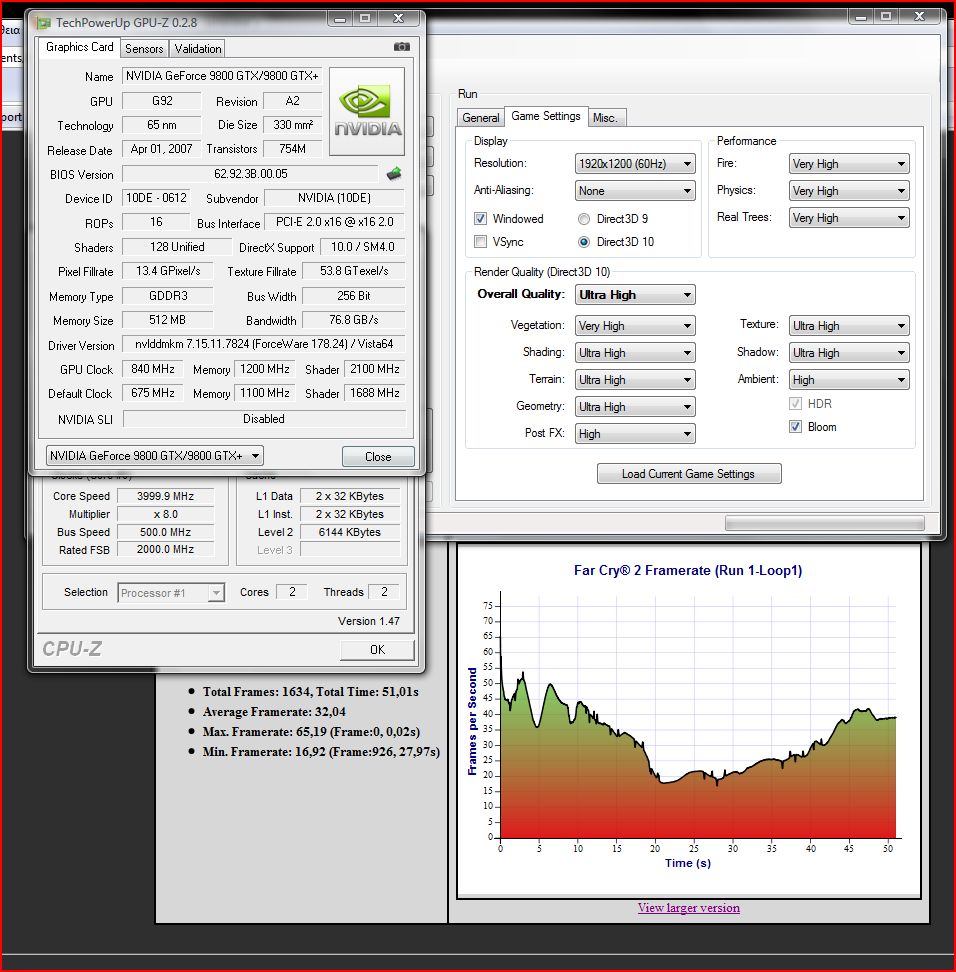Click the Device ID 10DE - 0612 field
This screenshot has width=956, height=972.
coord(156,198)
